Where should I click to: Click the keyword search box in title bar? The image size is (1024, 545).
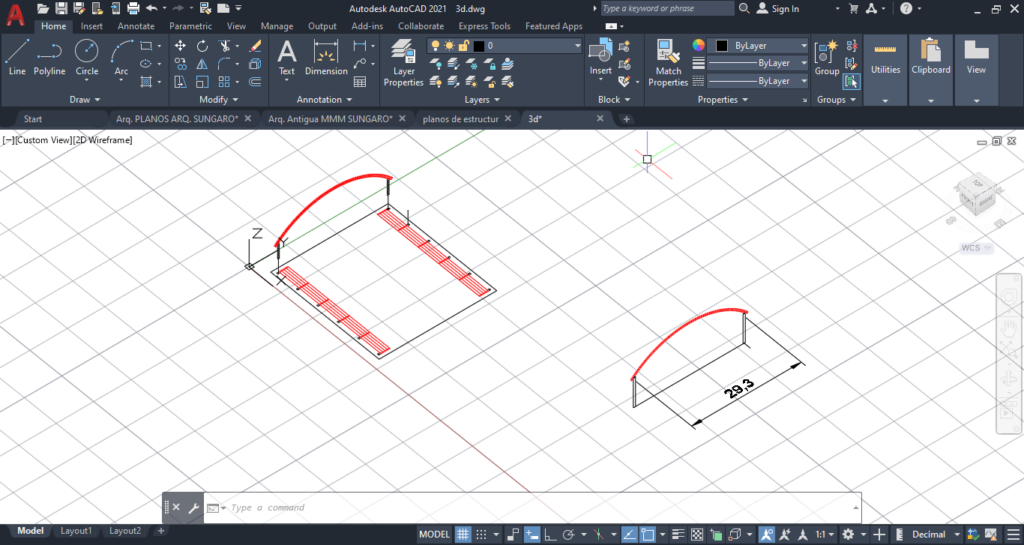667,8
